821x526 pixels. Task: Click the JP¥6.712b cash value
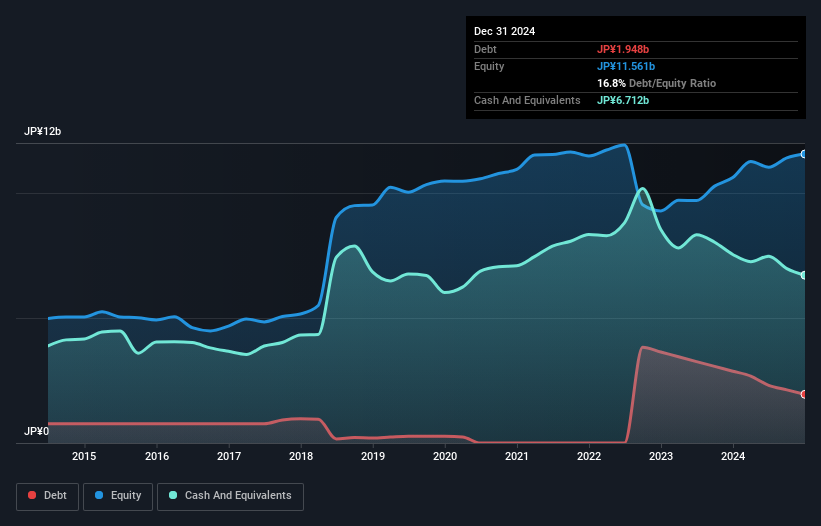click(623, 100)
